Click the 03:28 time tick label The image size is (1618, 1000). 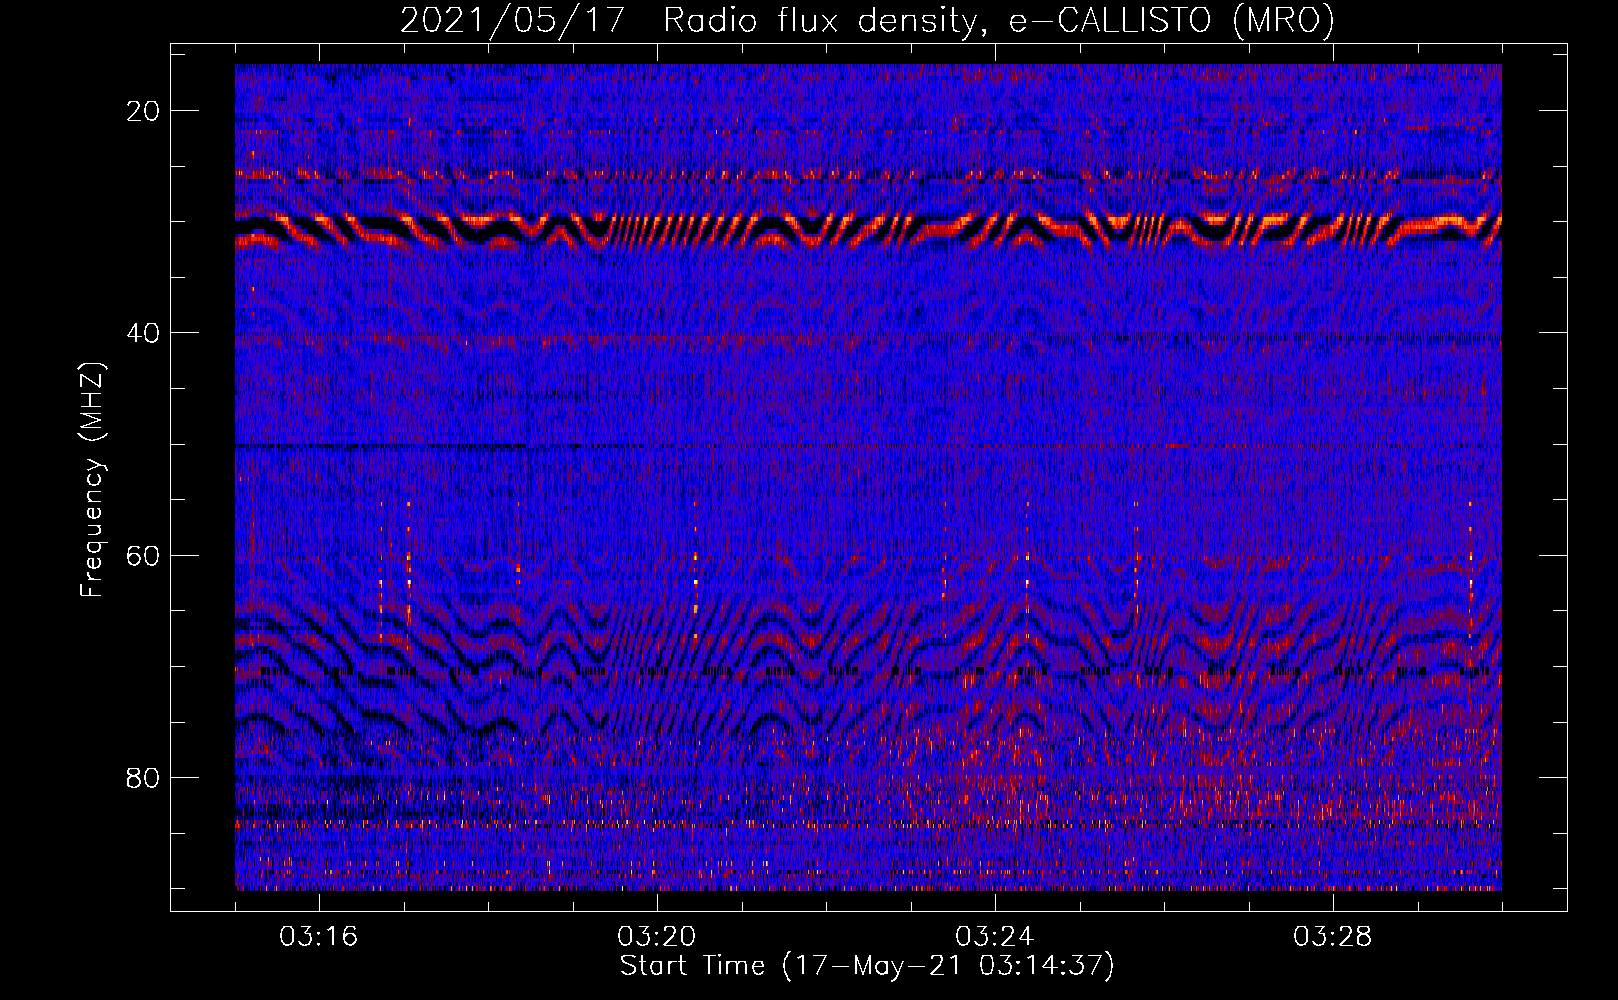click(x=1333, y=936)
